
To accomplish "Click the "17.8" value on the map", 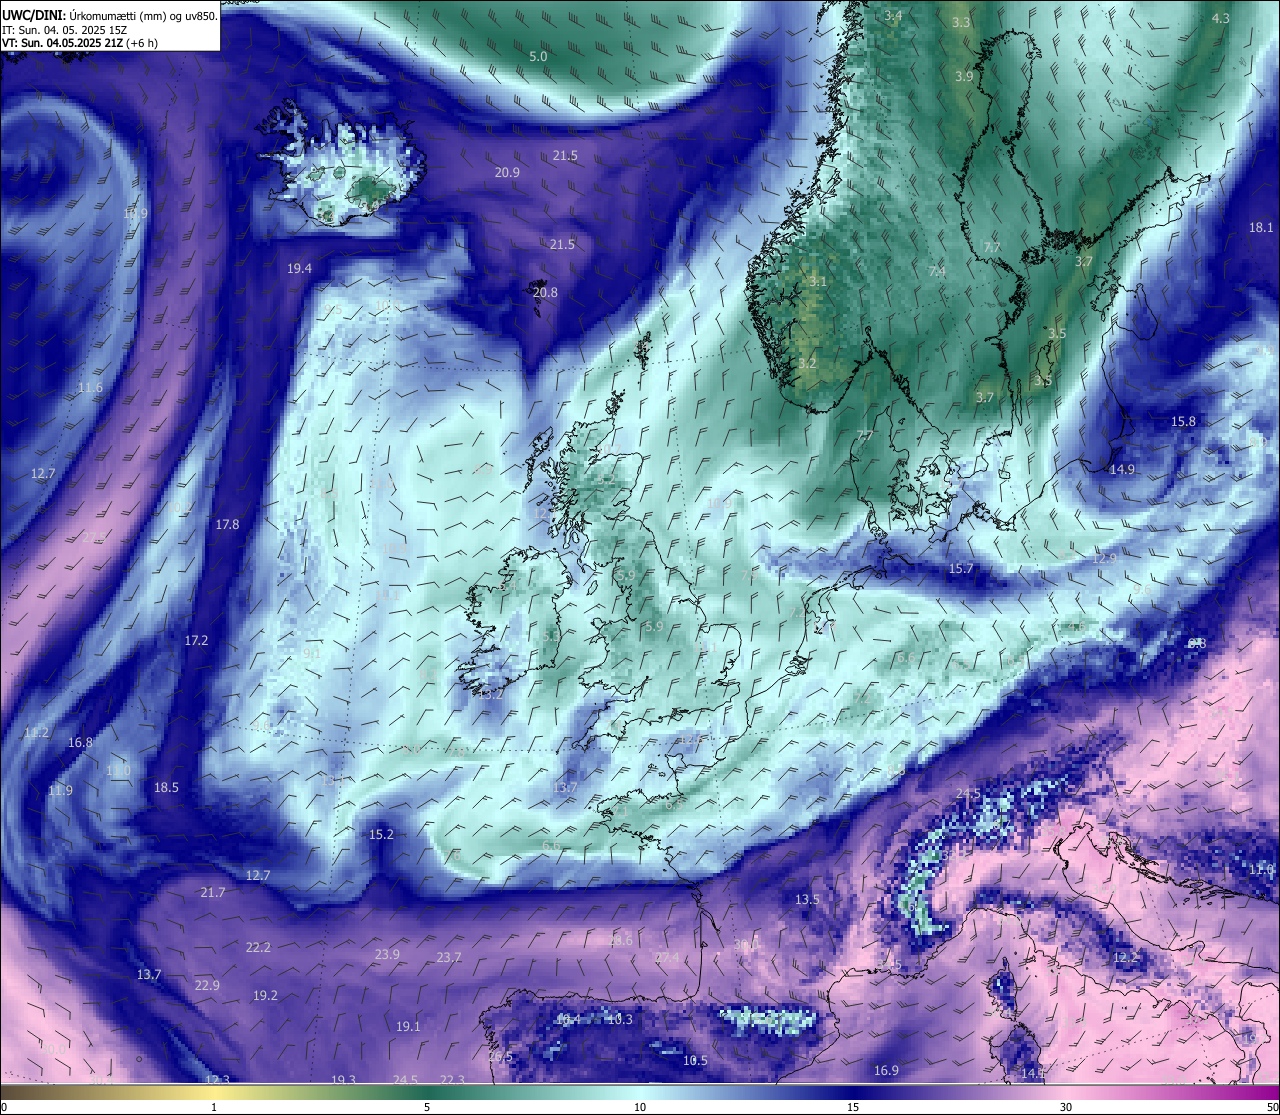I will pyautogui.click(x=227, y=525).
